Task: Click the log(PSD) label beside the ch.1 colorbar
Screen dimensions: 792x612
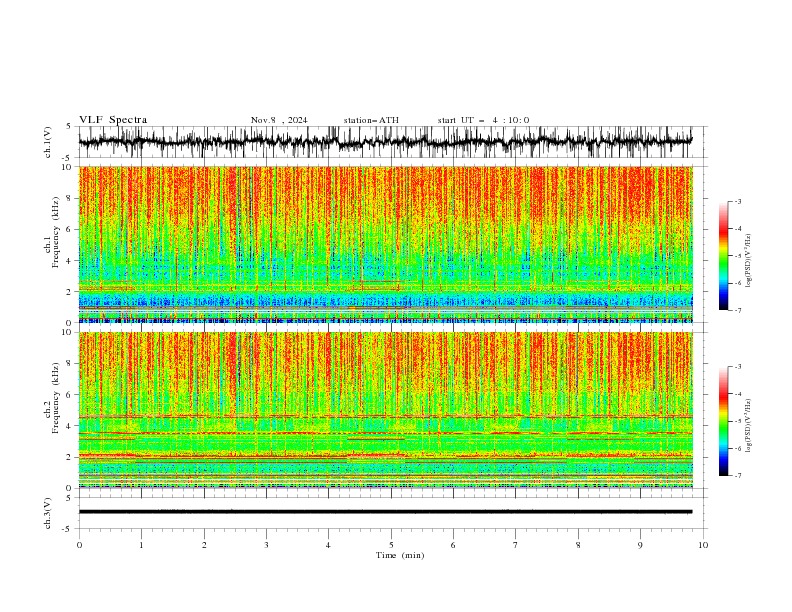Action: [749, 261]
